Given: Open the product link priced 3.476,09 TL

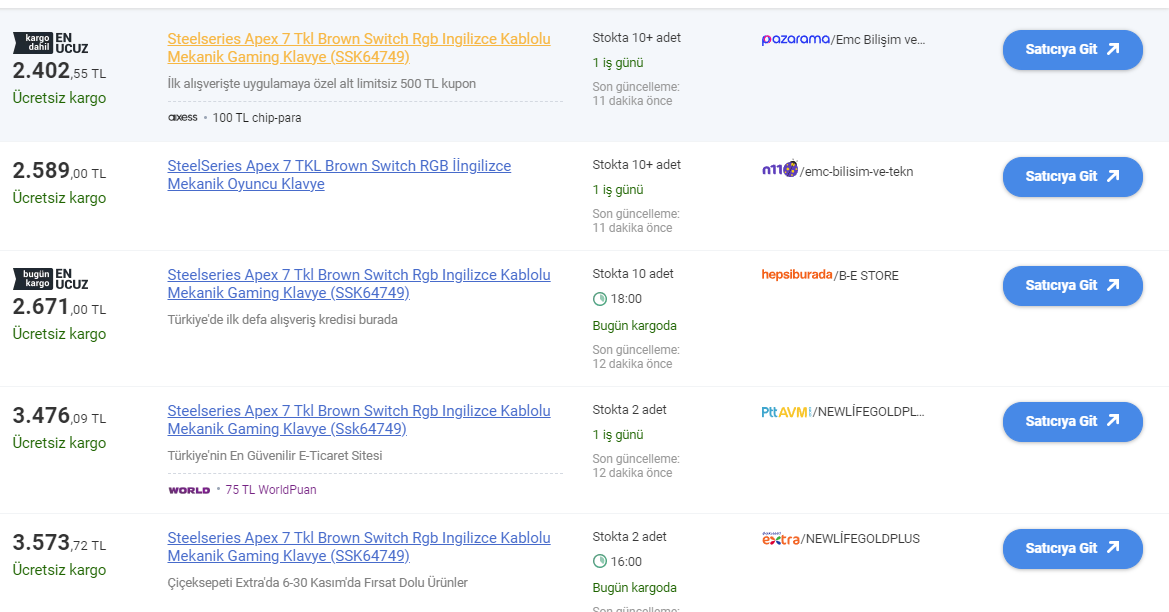Looking at the screenshot, I should [x=358, y=420].
